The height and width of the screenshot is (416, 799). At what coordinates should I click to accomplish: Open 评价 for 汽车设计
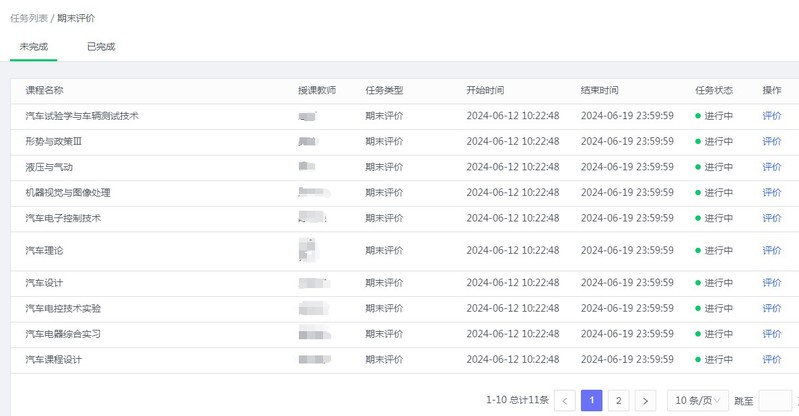pyautogui.click(x=772, y=283)
